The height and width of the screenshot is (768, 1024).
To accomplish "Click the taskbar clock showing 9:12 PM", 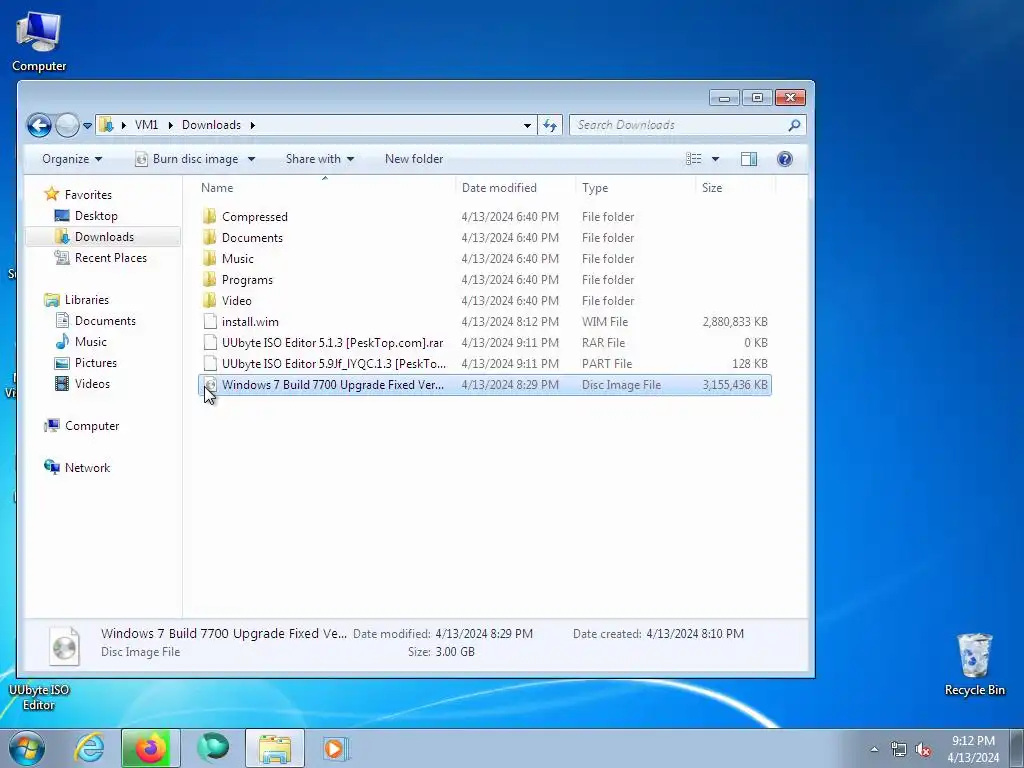I will click(x=973, y=749).
